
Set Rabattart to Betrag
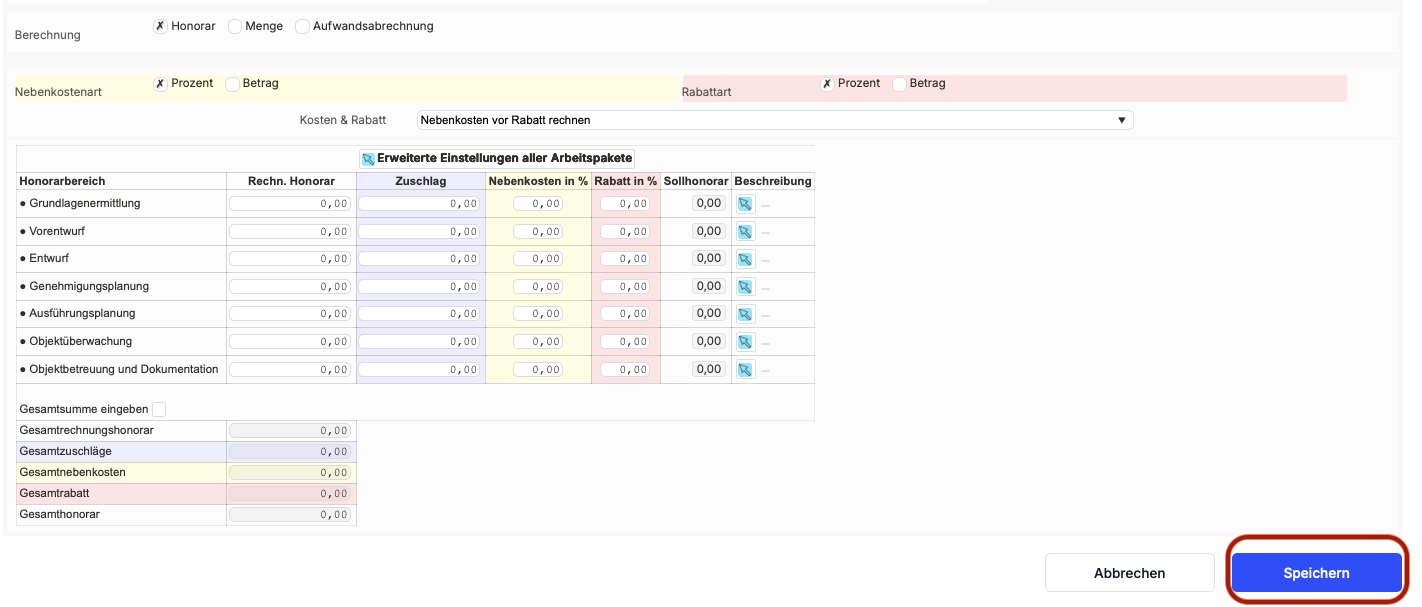899,84
